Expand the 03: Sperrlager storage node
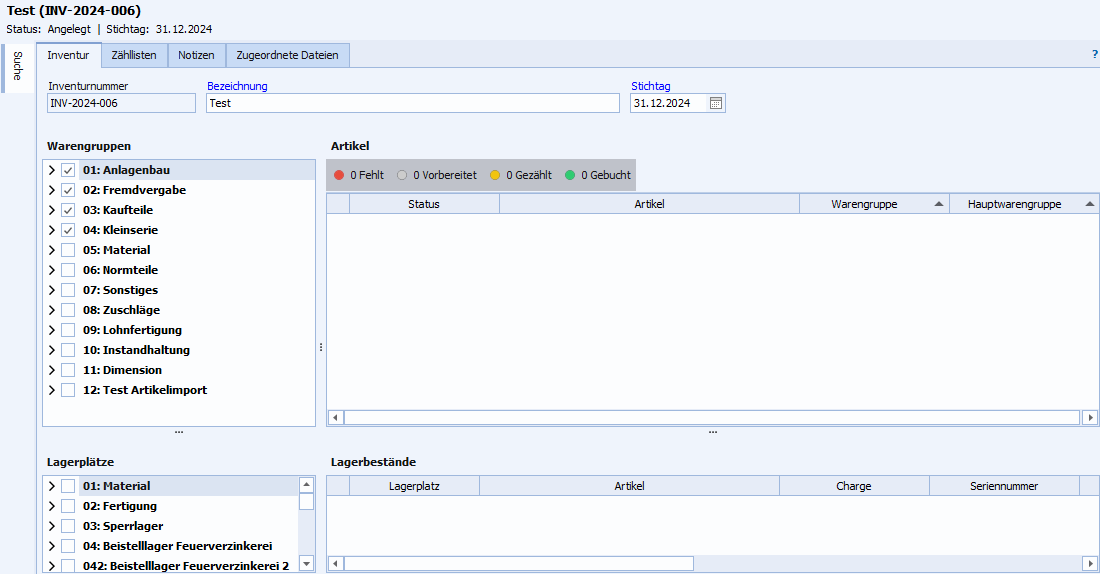The width and height of the screenshot is (1100, 574). point(52,526)
